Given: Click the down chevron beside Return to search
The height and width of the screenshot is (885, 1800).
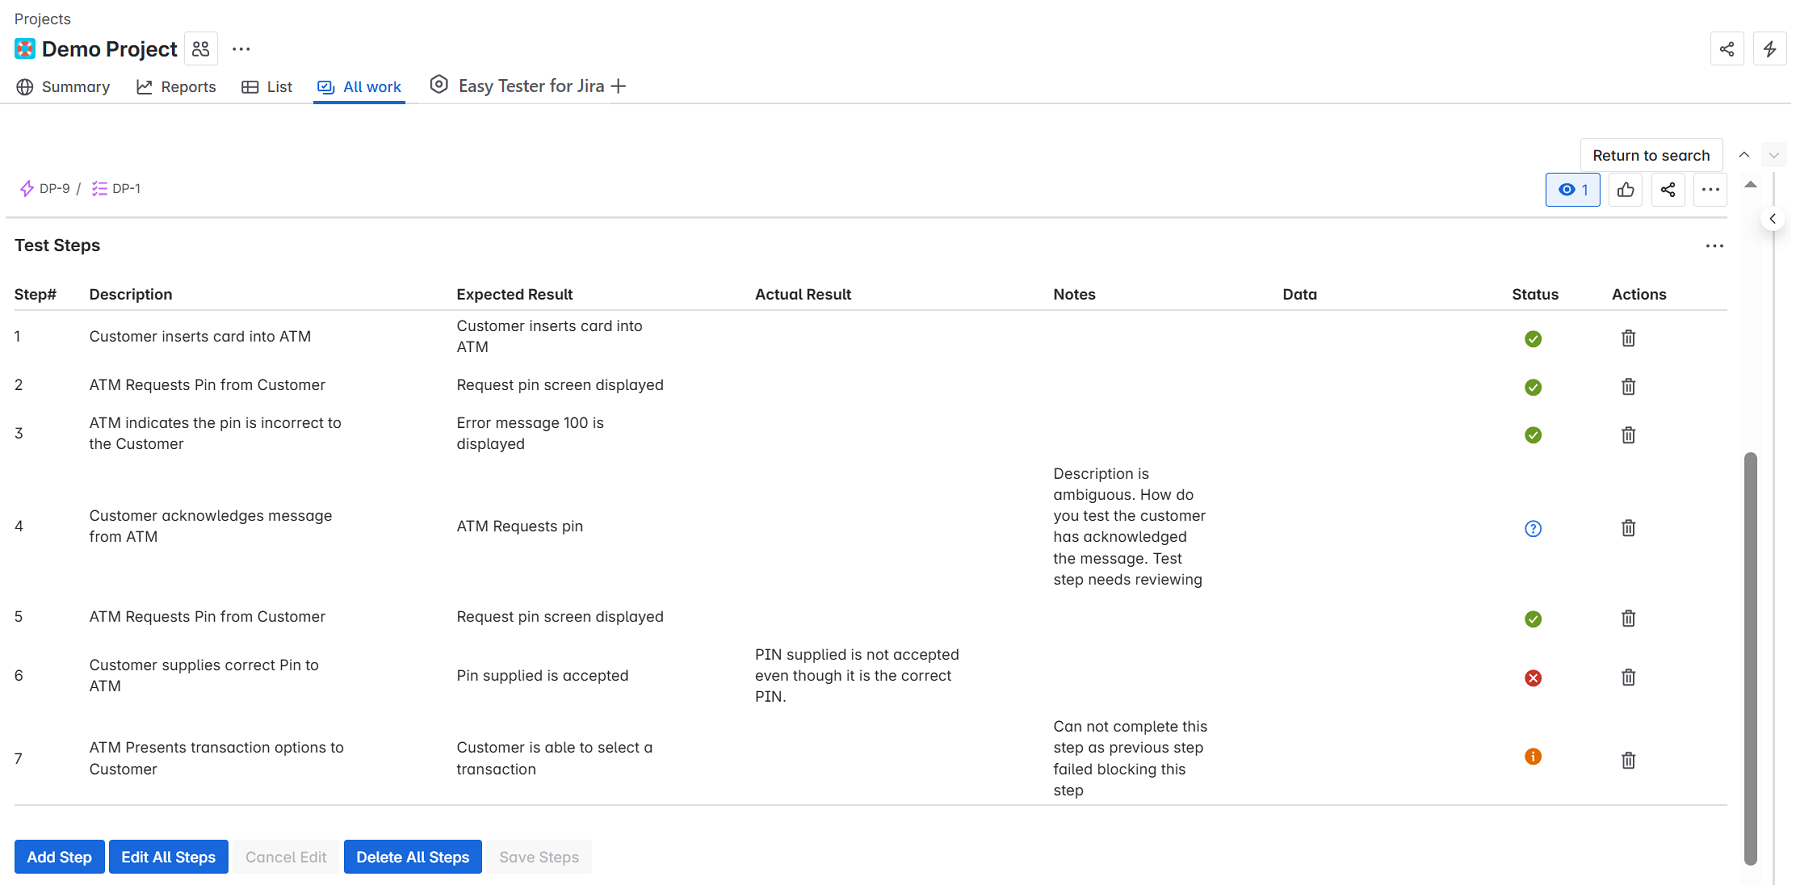Looking at the screenshot, I should 1773,154.
